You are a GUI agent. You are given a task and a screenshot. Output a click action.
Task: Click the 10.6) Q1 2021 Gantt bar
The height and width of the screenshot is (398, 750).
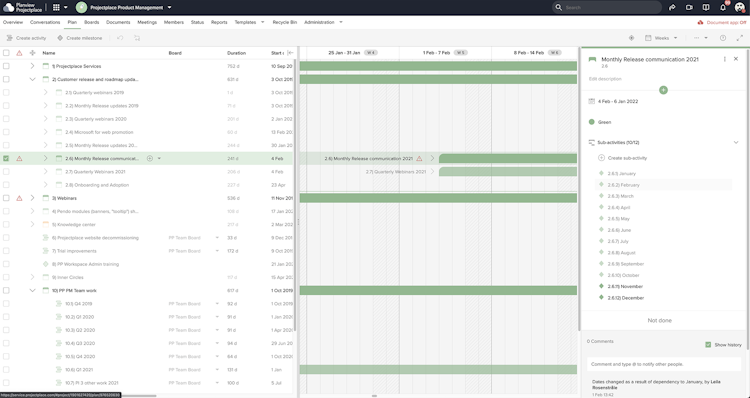click(x=438, y=369)
